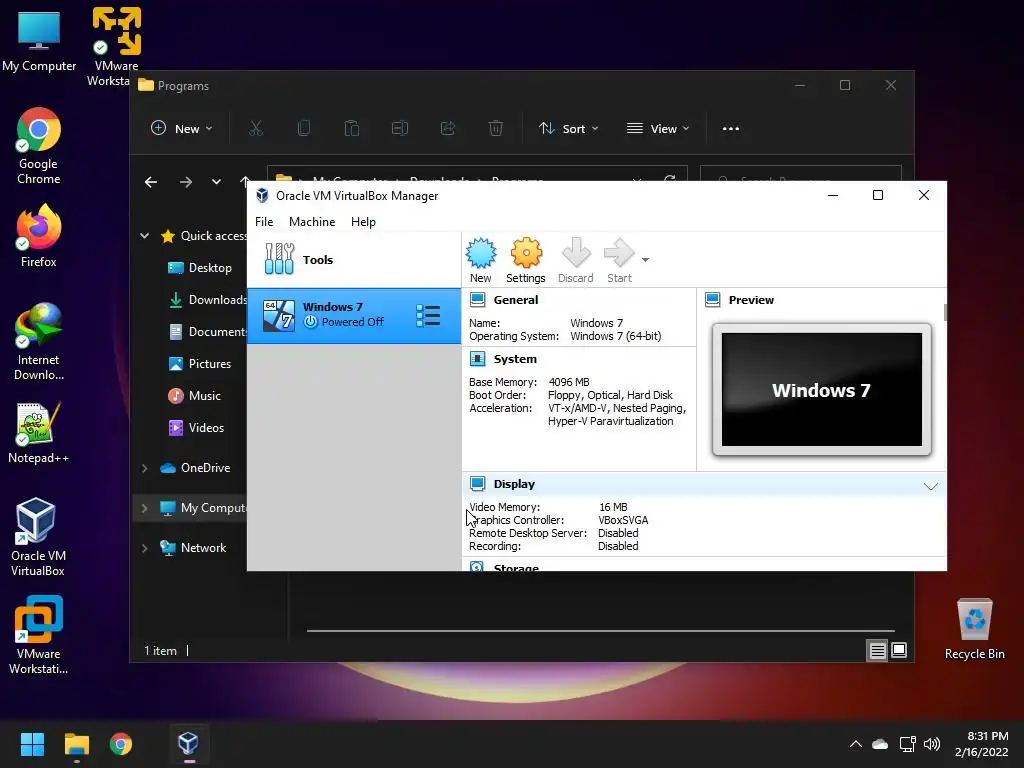1024x768 pixels.
Task: Open recent locations chevron in explorer
Action: click(216, 182)
